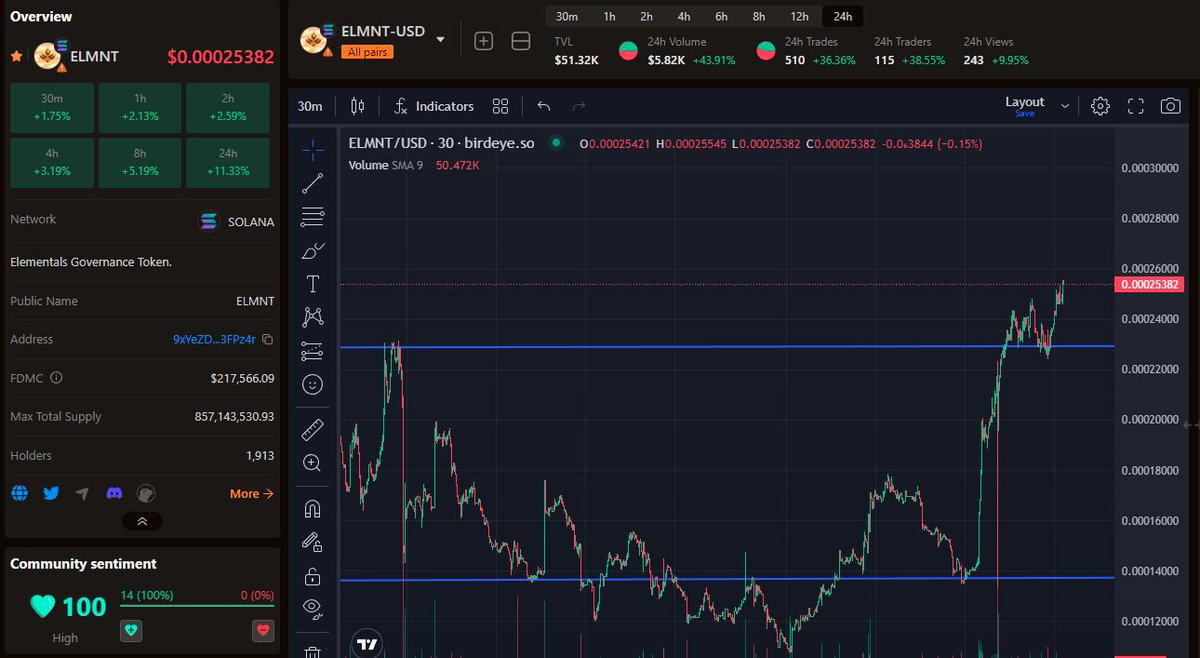Open the Fibonacci retracement tools

tap(312, 216)
